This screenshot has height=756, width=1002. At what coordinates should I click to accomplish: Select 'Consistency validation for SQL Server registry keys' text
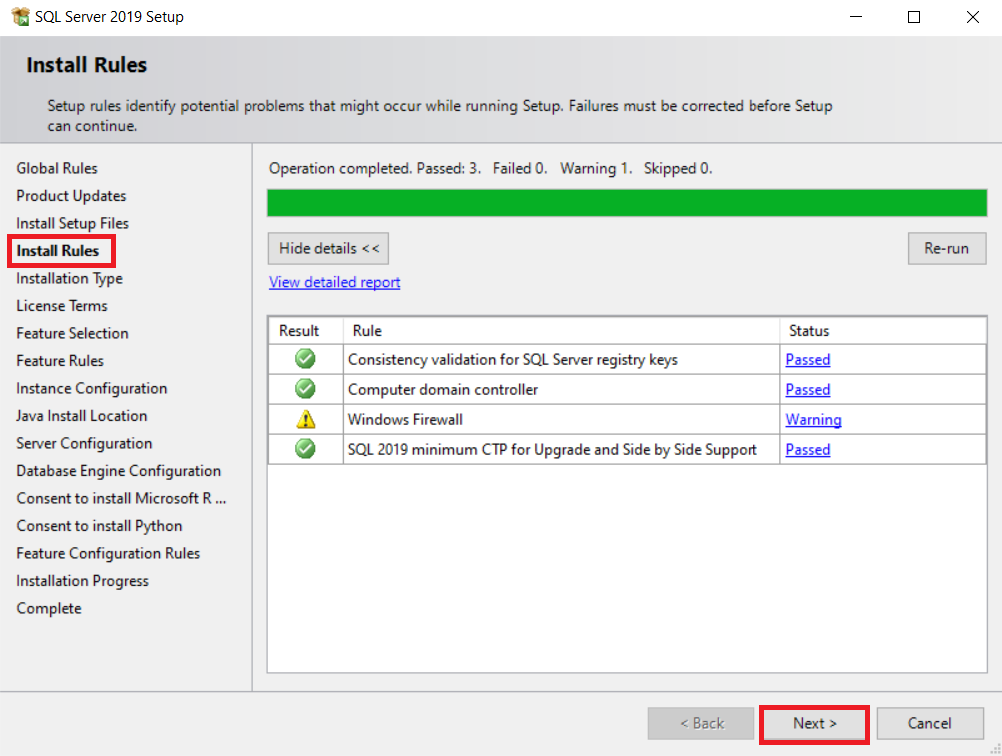(513, 359)
